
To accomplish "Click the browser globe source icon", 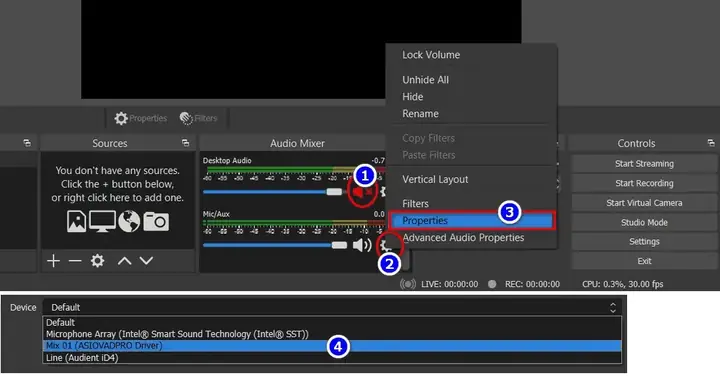I will point(129,222).
